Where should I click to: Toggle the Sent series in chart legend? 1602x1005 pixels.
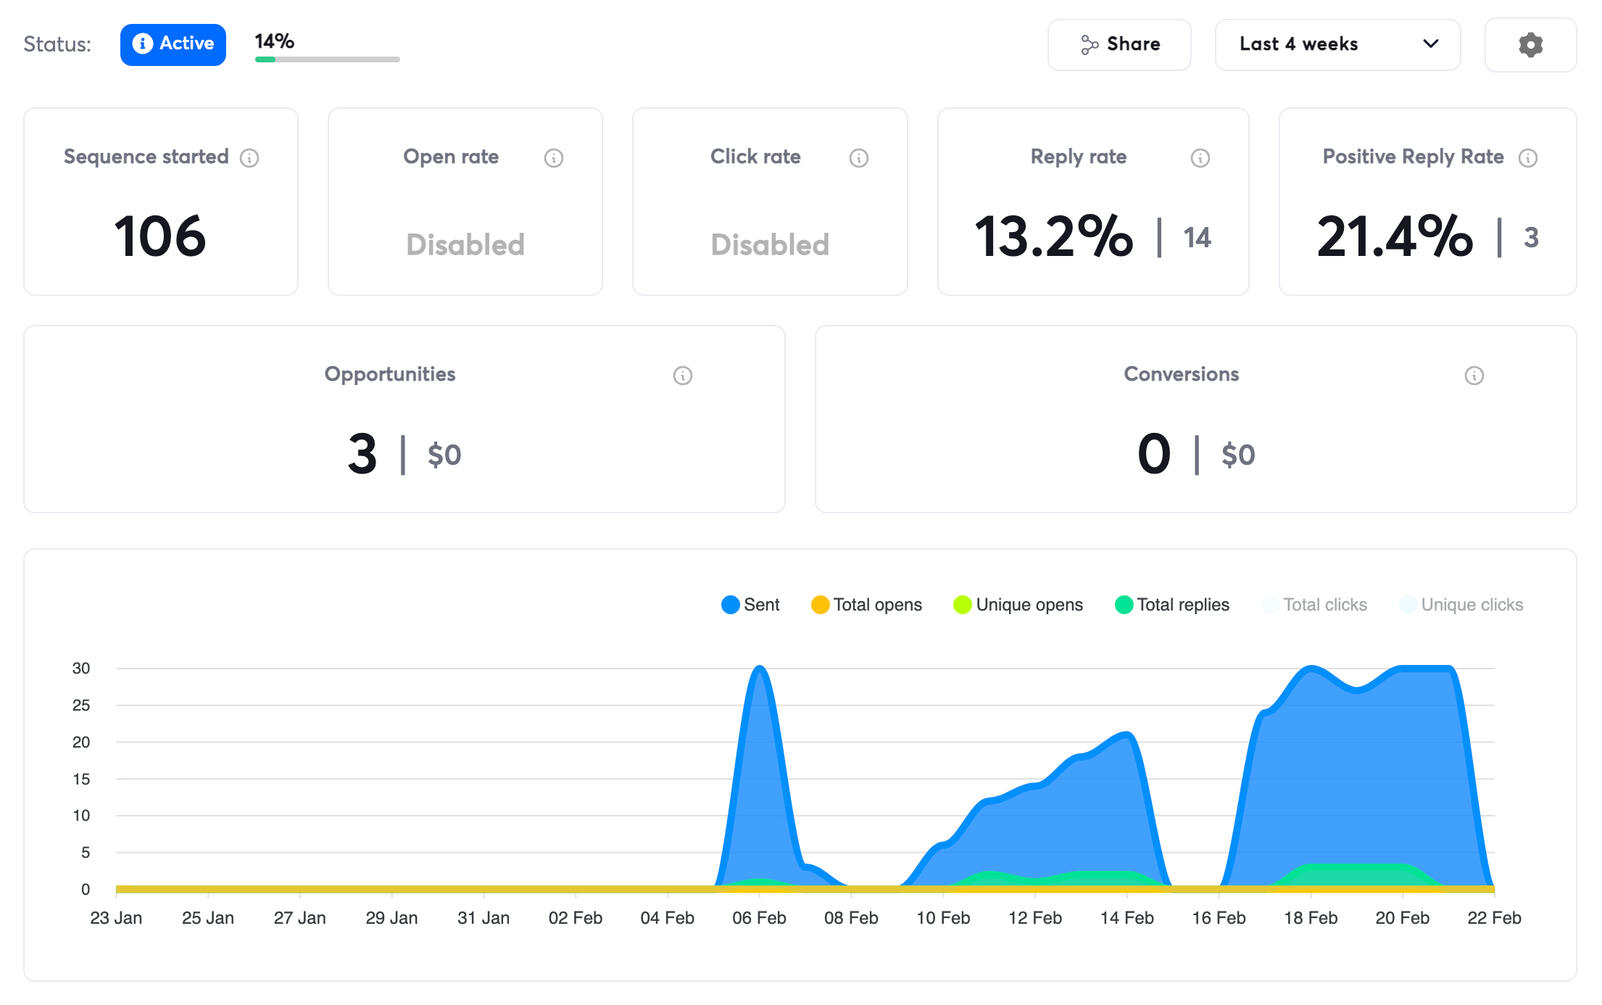click(750, 605)
